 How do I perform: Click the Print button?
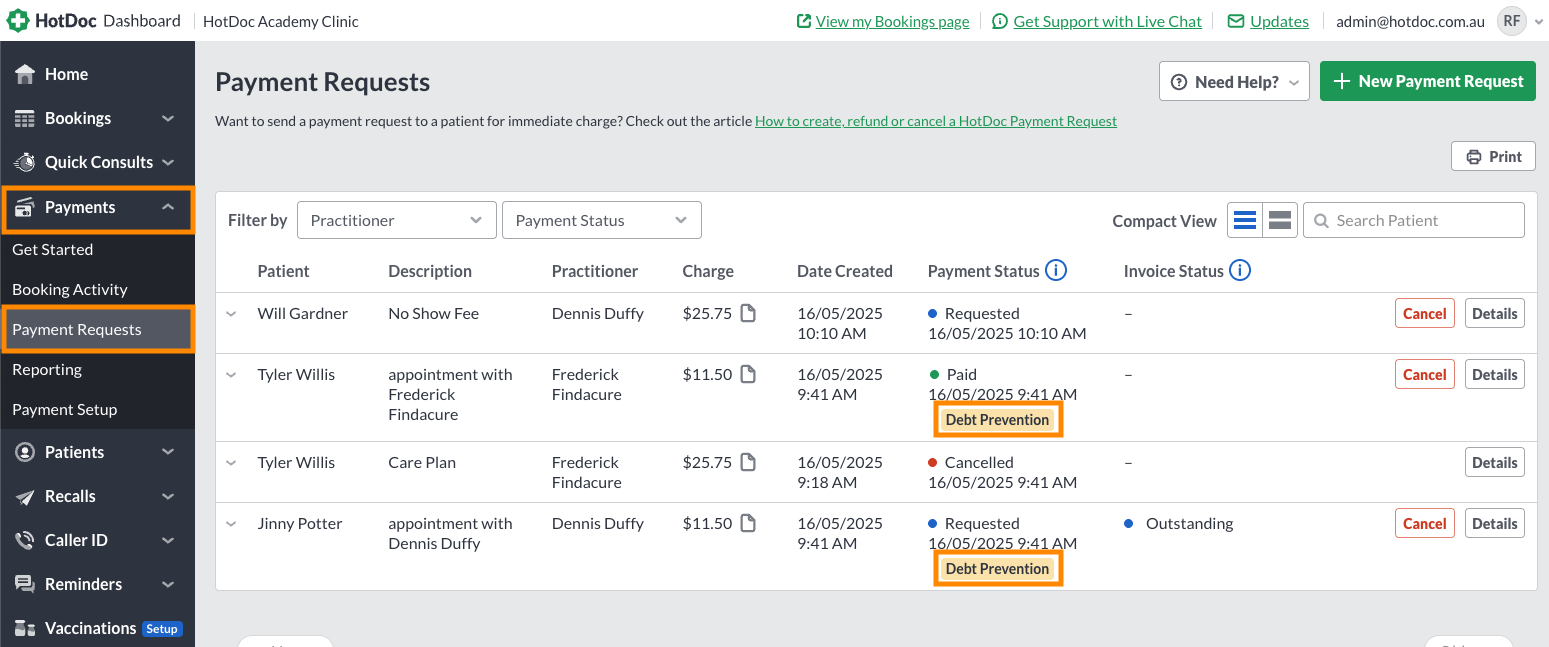point(1493,156)
